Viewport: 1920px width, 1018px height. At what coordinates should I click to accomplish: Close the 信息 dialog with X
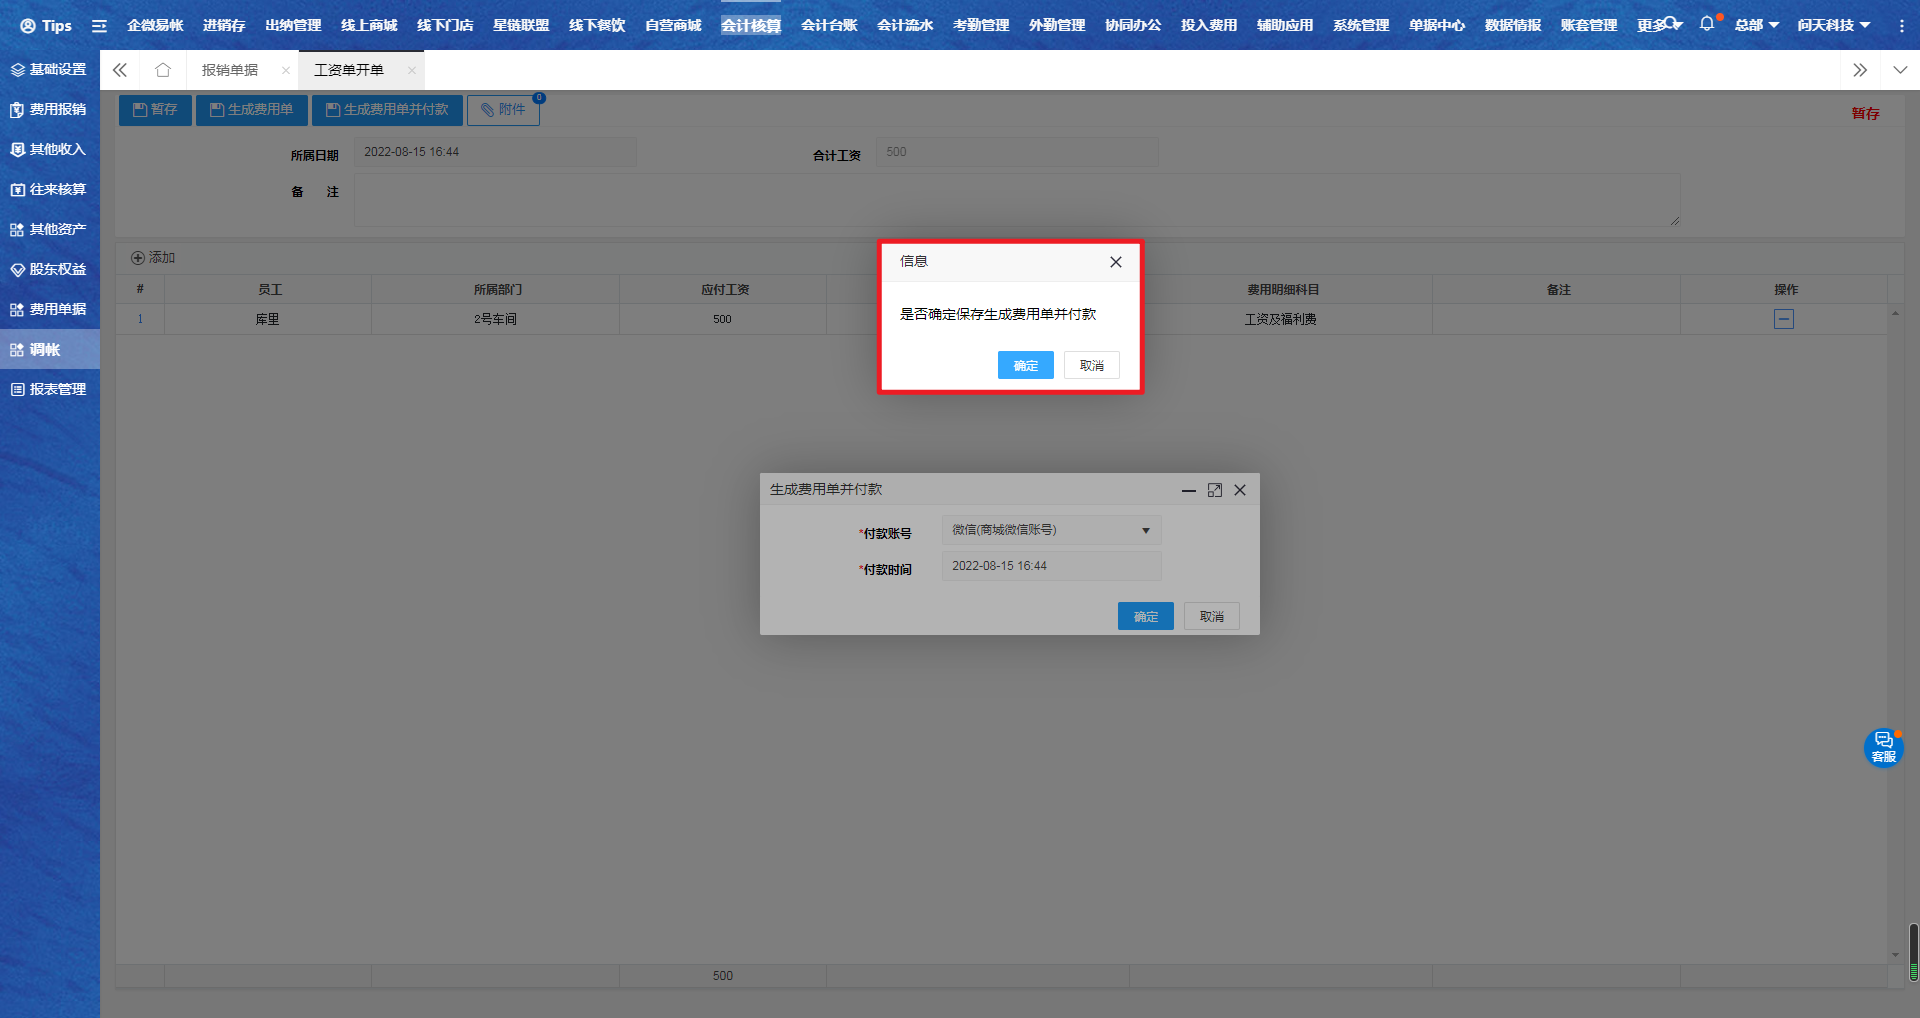tap(1115, 262)
